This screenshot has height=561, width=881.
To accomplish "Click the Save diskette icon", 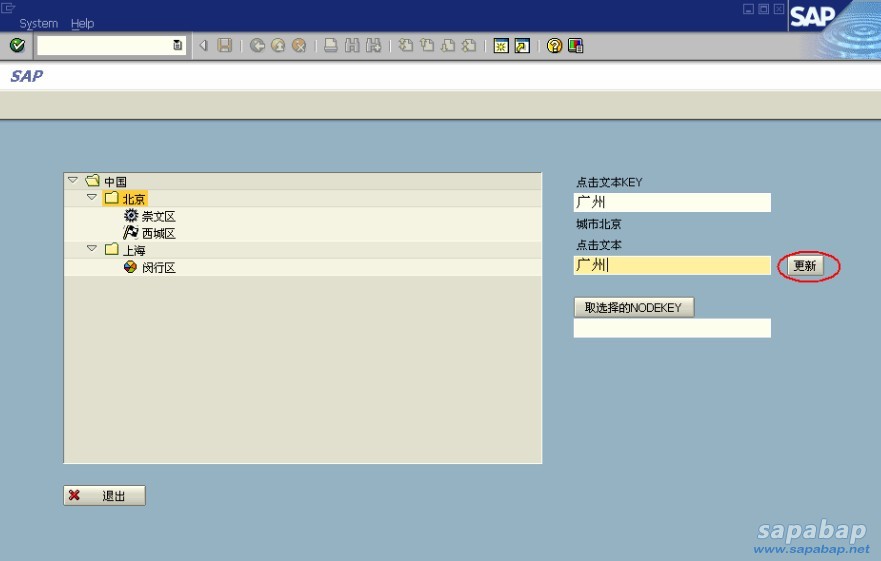I will (225, 46).
